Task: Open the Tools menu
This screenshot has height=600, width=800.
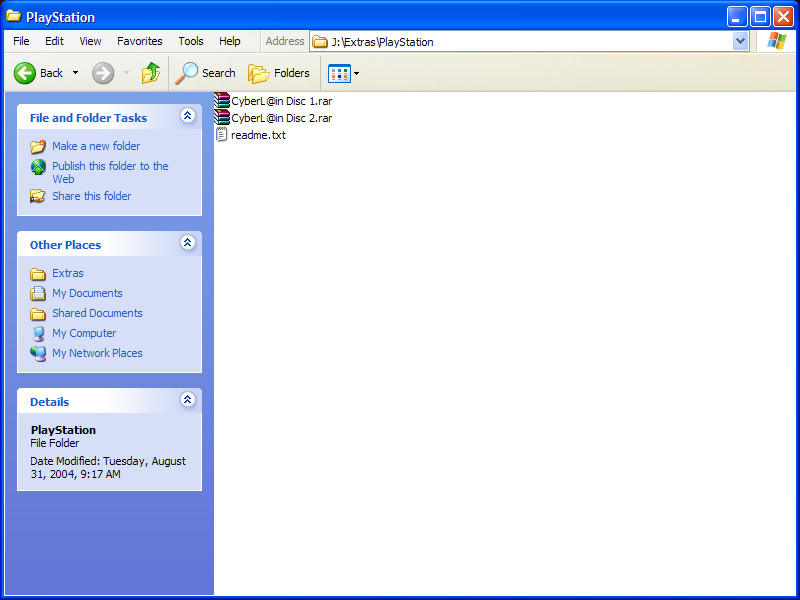Action: (191, 41)
